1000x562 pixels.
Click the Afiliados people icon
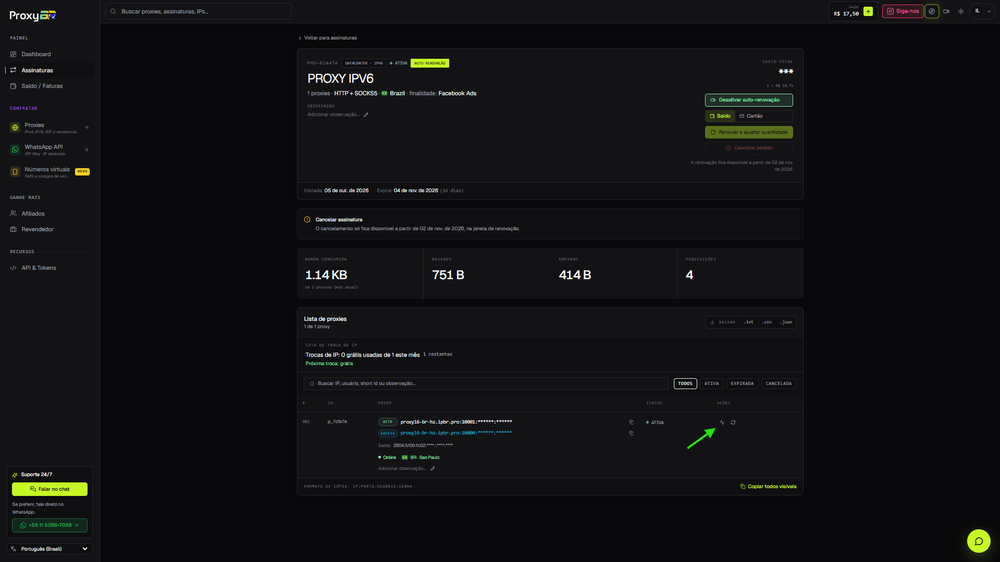(x=13, y=214)
